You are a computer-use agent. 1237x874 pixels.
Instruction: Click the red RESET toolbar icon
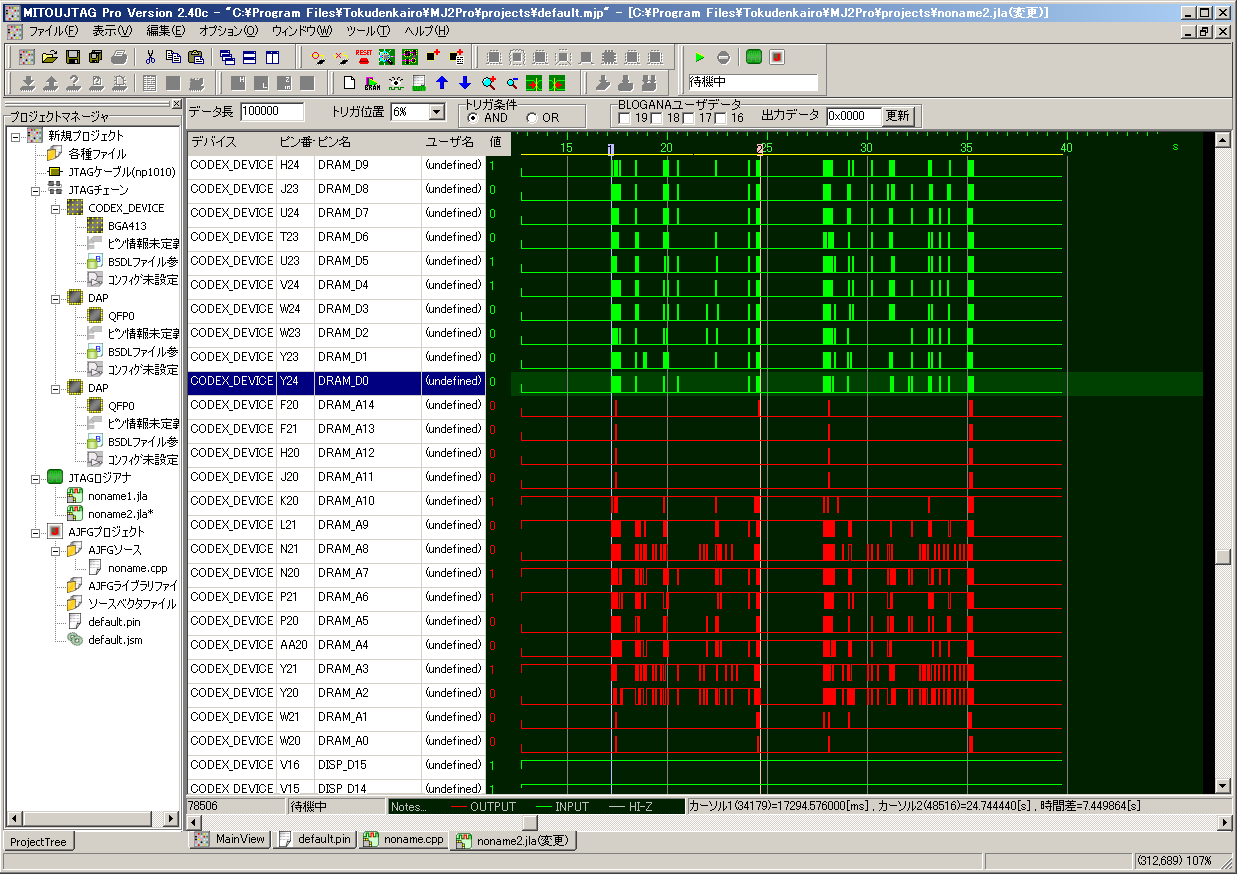coord(363,56)
